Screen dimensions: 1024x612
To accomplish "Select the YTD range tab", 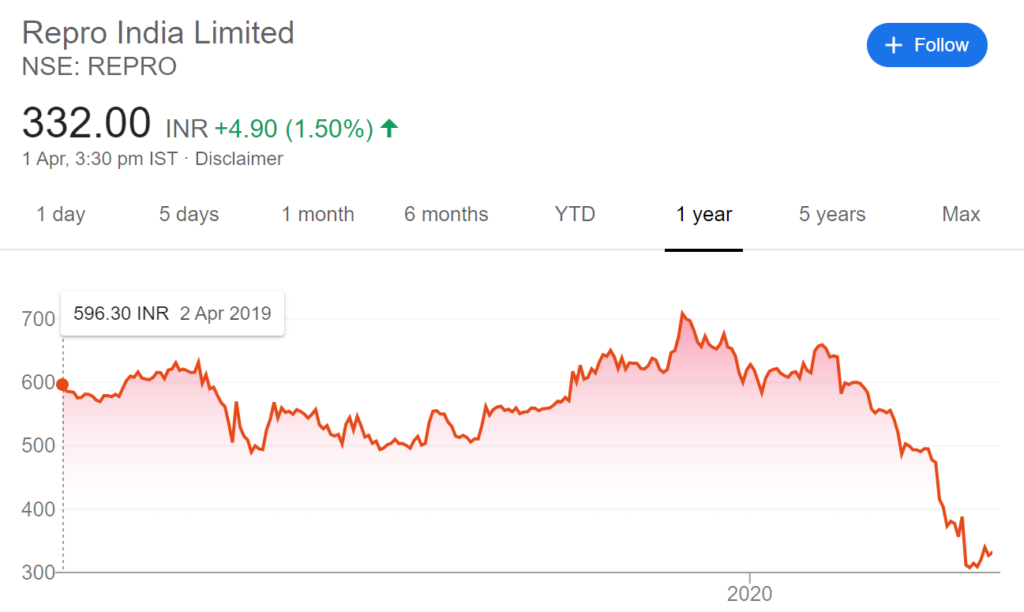I will click(575, 214).
